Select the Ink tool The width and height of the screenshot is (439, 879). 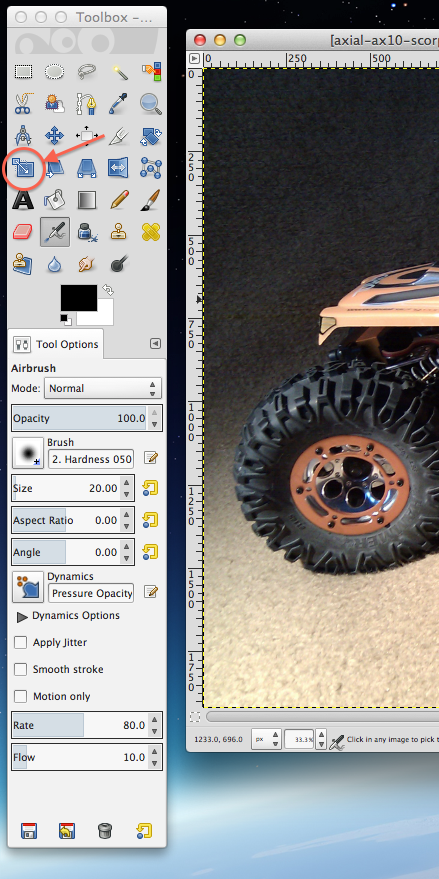[86, 232]
